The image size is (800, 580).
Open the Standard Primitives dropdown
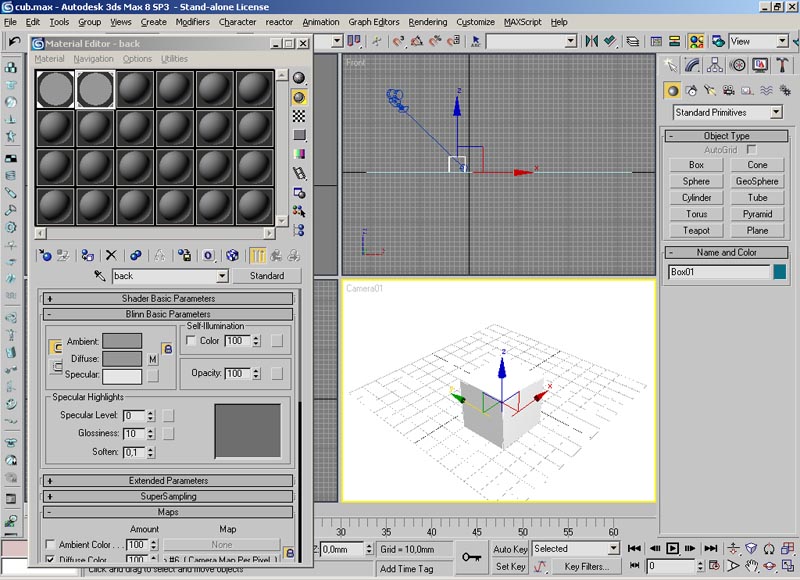pos(727,113)
